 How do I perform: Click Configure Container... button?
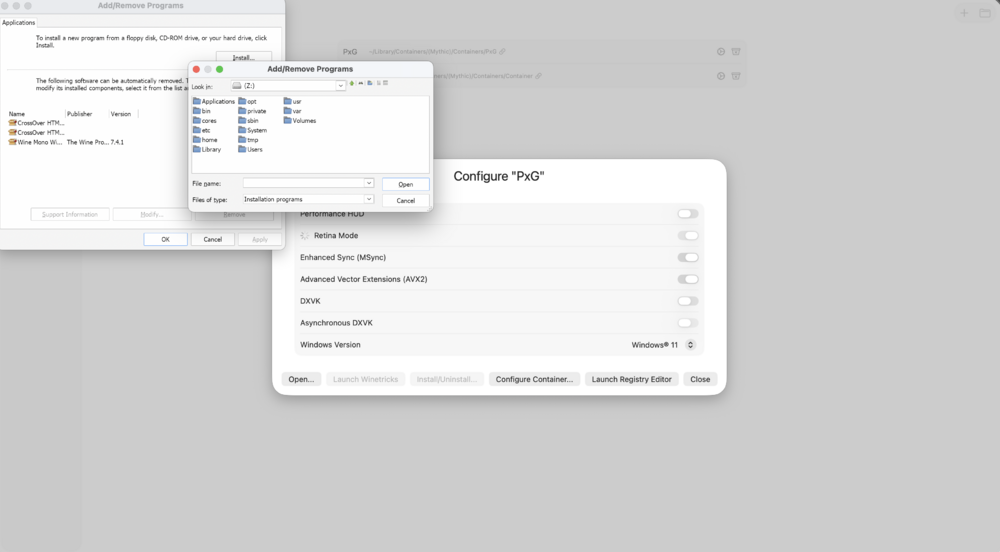pos(534,379)
